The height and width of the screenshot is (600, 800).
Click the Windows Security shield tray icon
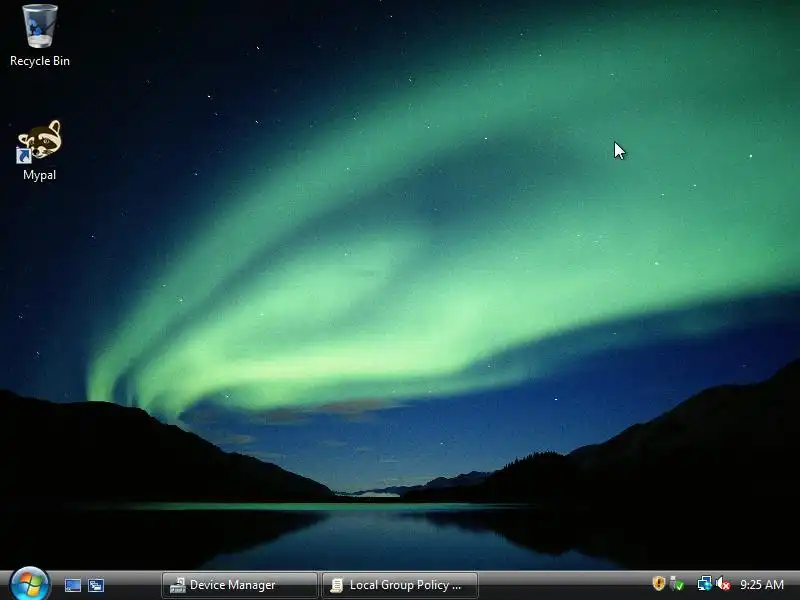pos(659,583)
